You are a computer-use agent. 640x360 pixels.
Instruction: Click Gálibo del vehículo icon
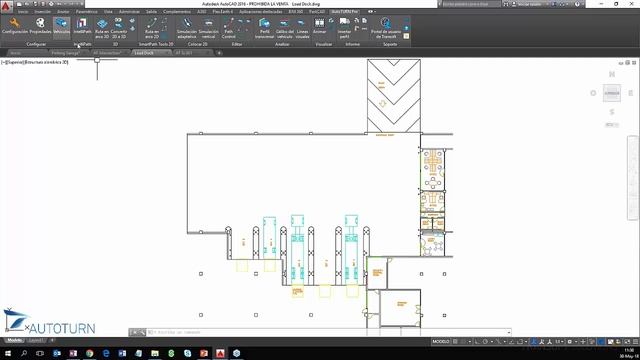click(x=284, y=28)
